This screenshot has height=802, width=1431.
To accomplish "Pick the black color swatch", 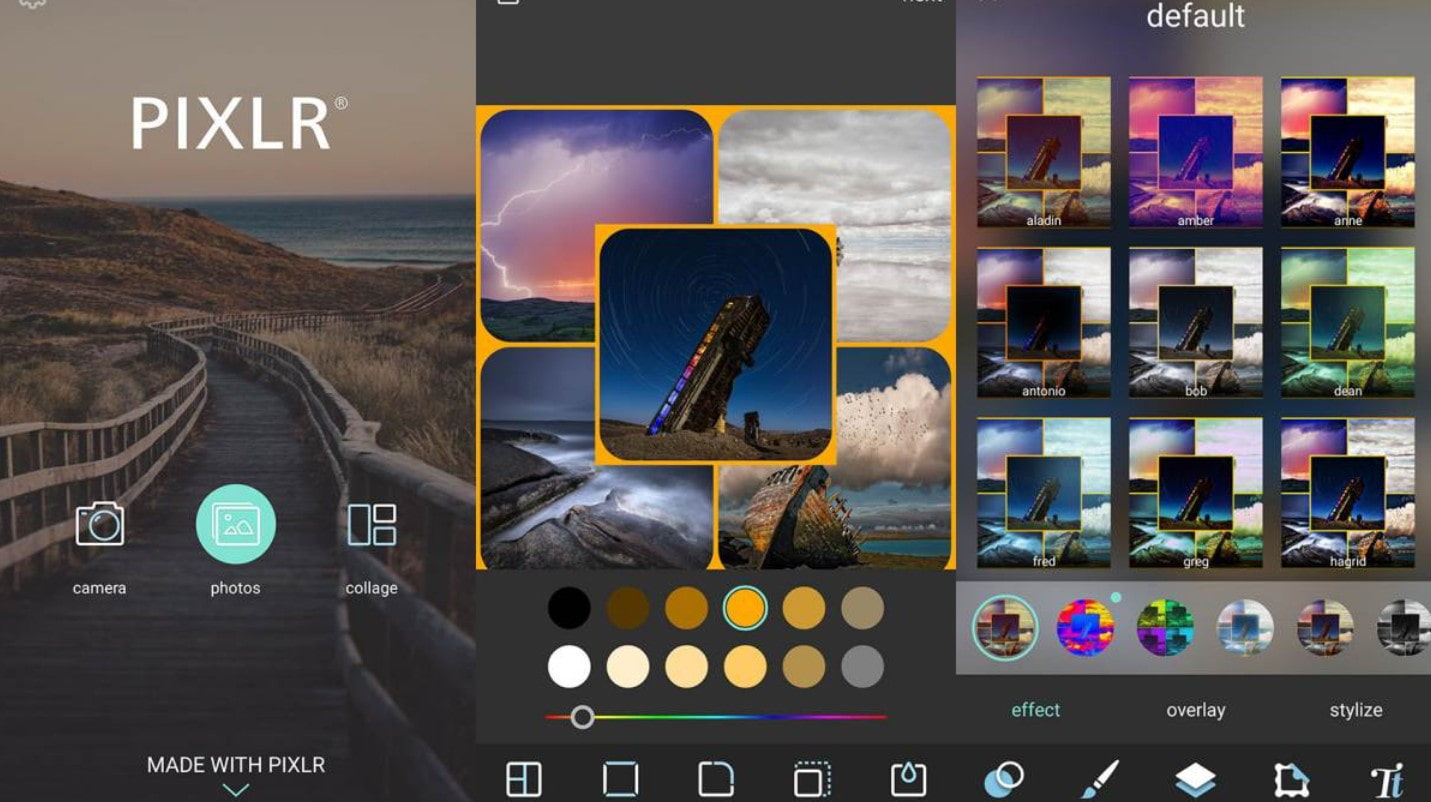I will click(x=569, y=608).
